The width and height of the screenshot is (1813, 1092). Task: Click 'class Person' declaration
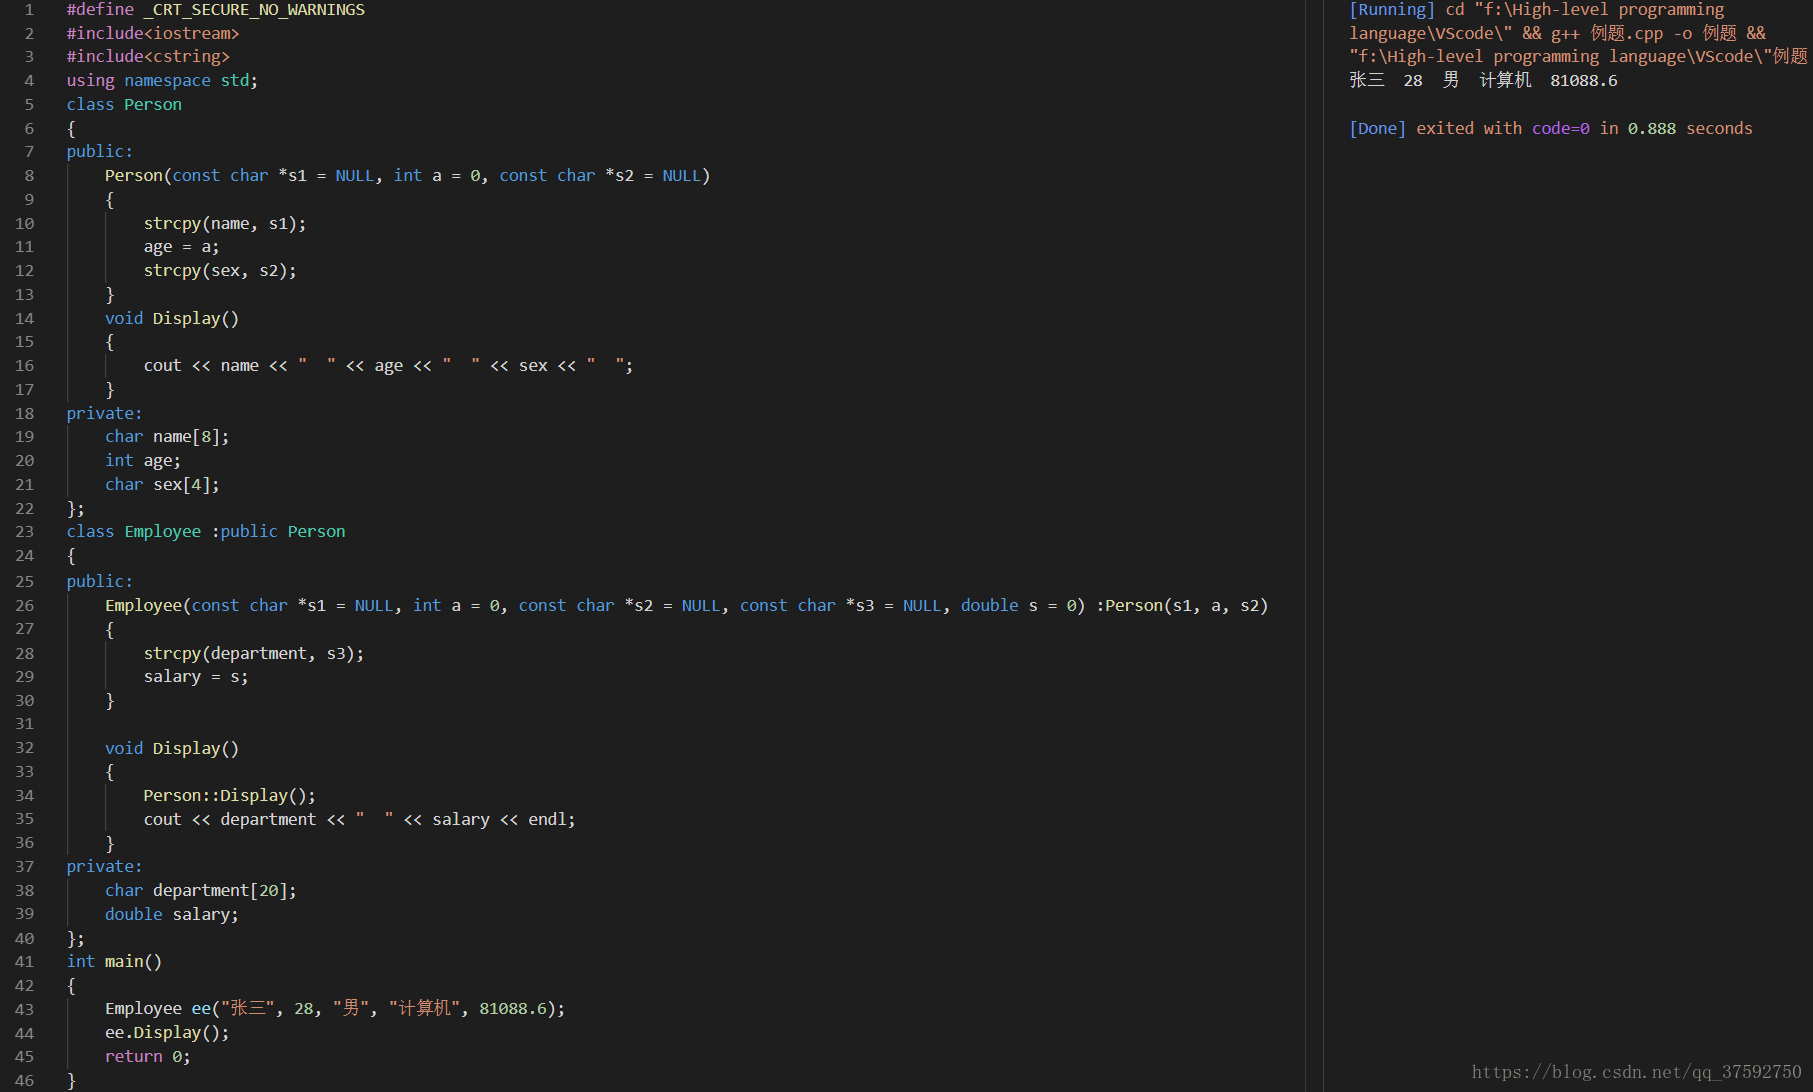pyautogui.click(x=124, y=105)
